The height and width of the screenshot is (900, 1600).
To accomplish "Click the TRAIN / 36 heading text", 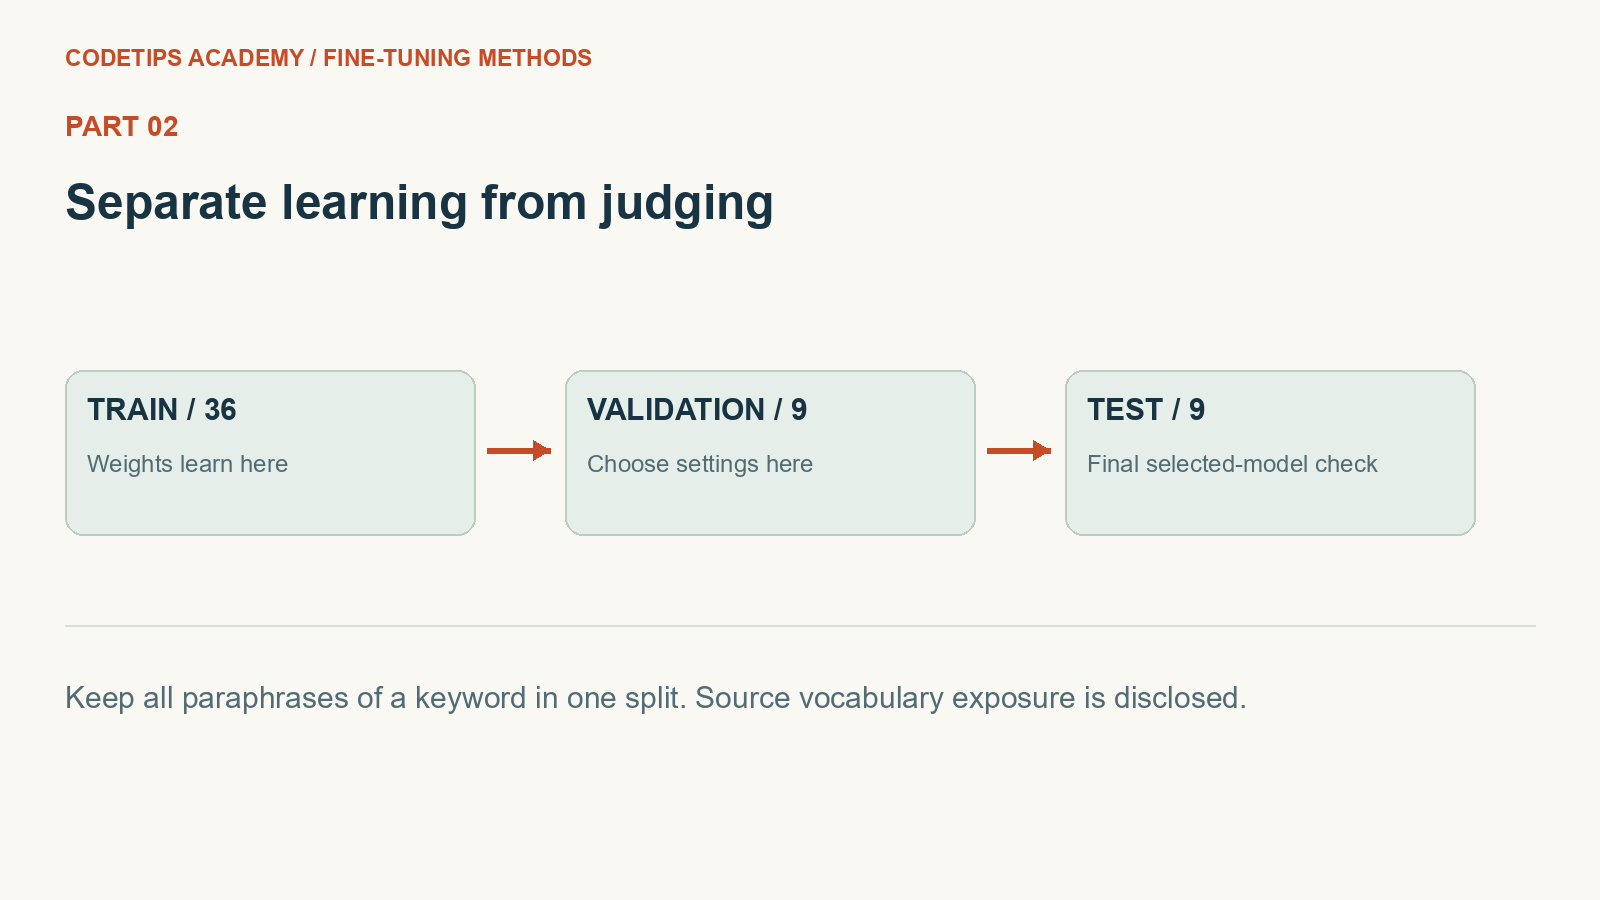I will 162,410.
